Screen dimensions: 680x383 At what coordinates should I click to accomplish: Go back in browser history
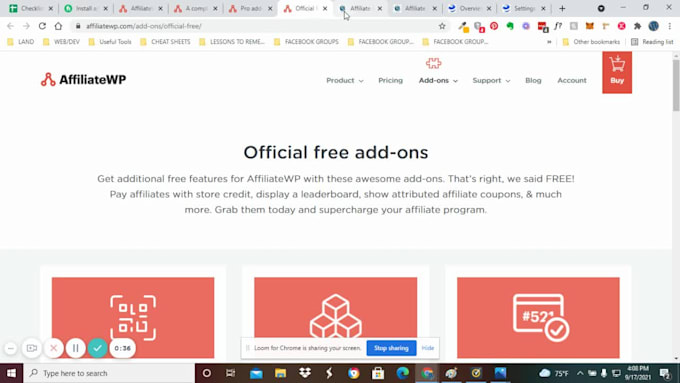[10, 26]
